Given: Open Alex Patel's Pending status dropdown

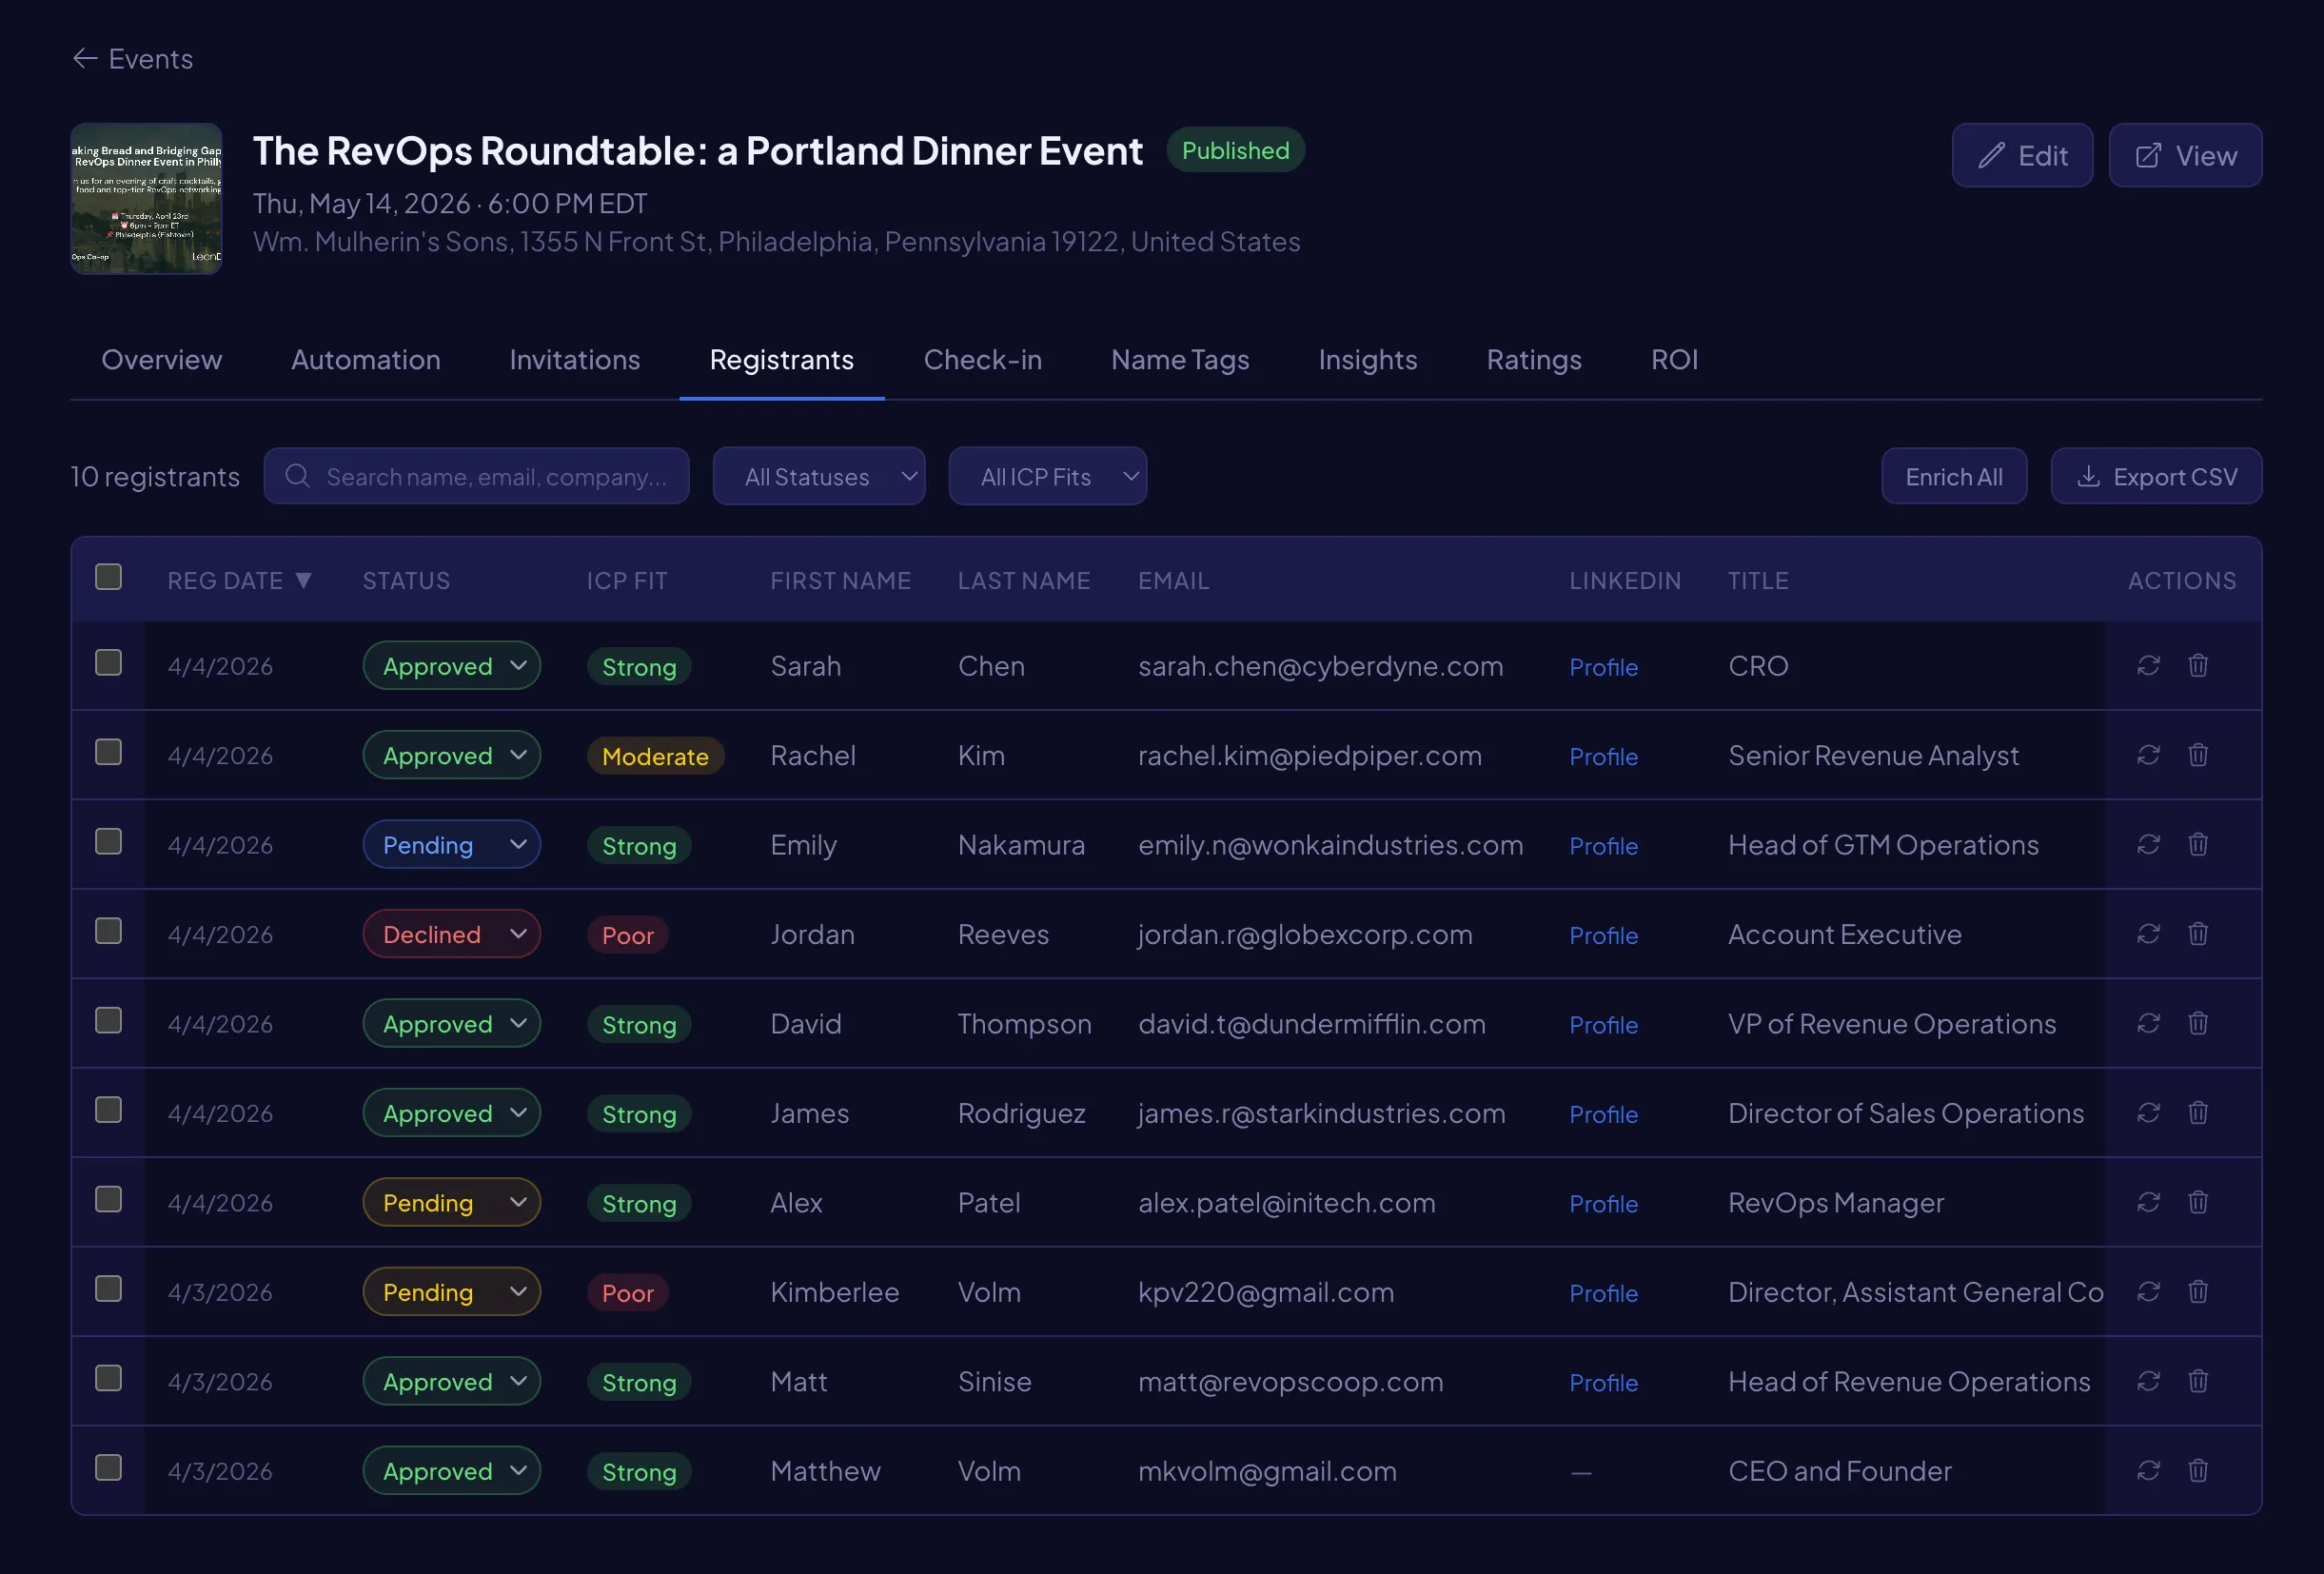Looking at the screenshot, I should [x=451, y=1202].
